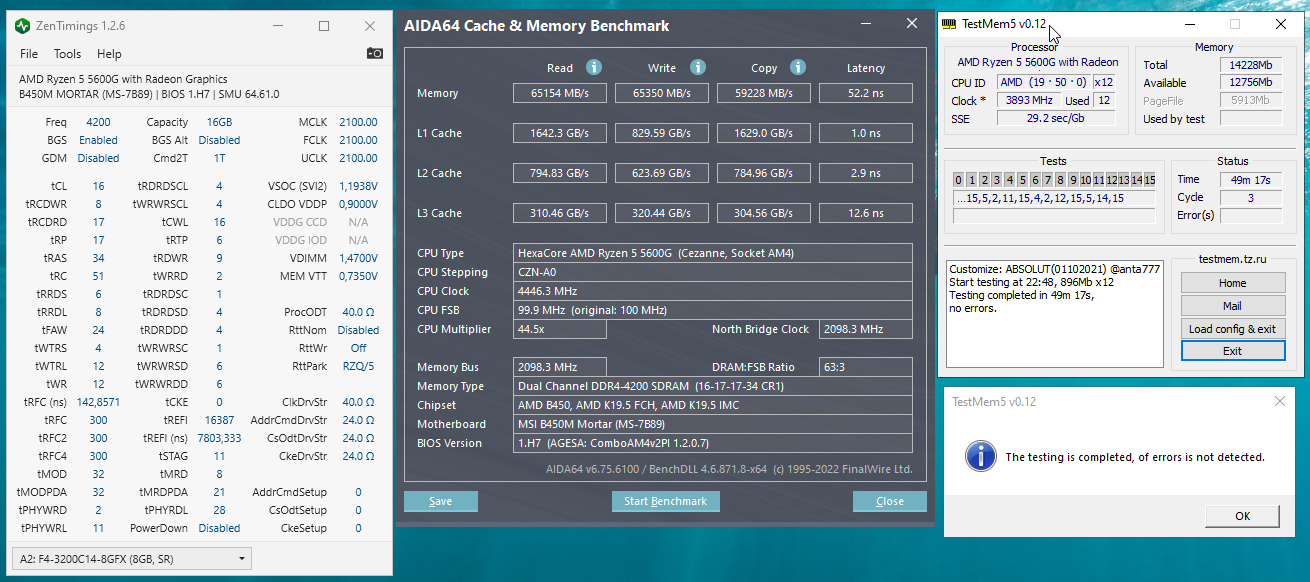
Task: Click the MCLK value 2100.00
Action: point(358,122)
